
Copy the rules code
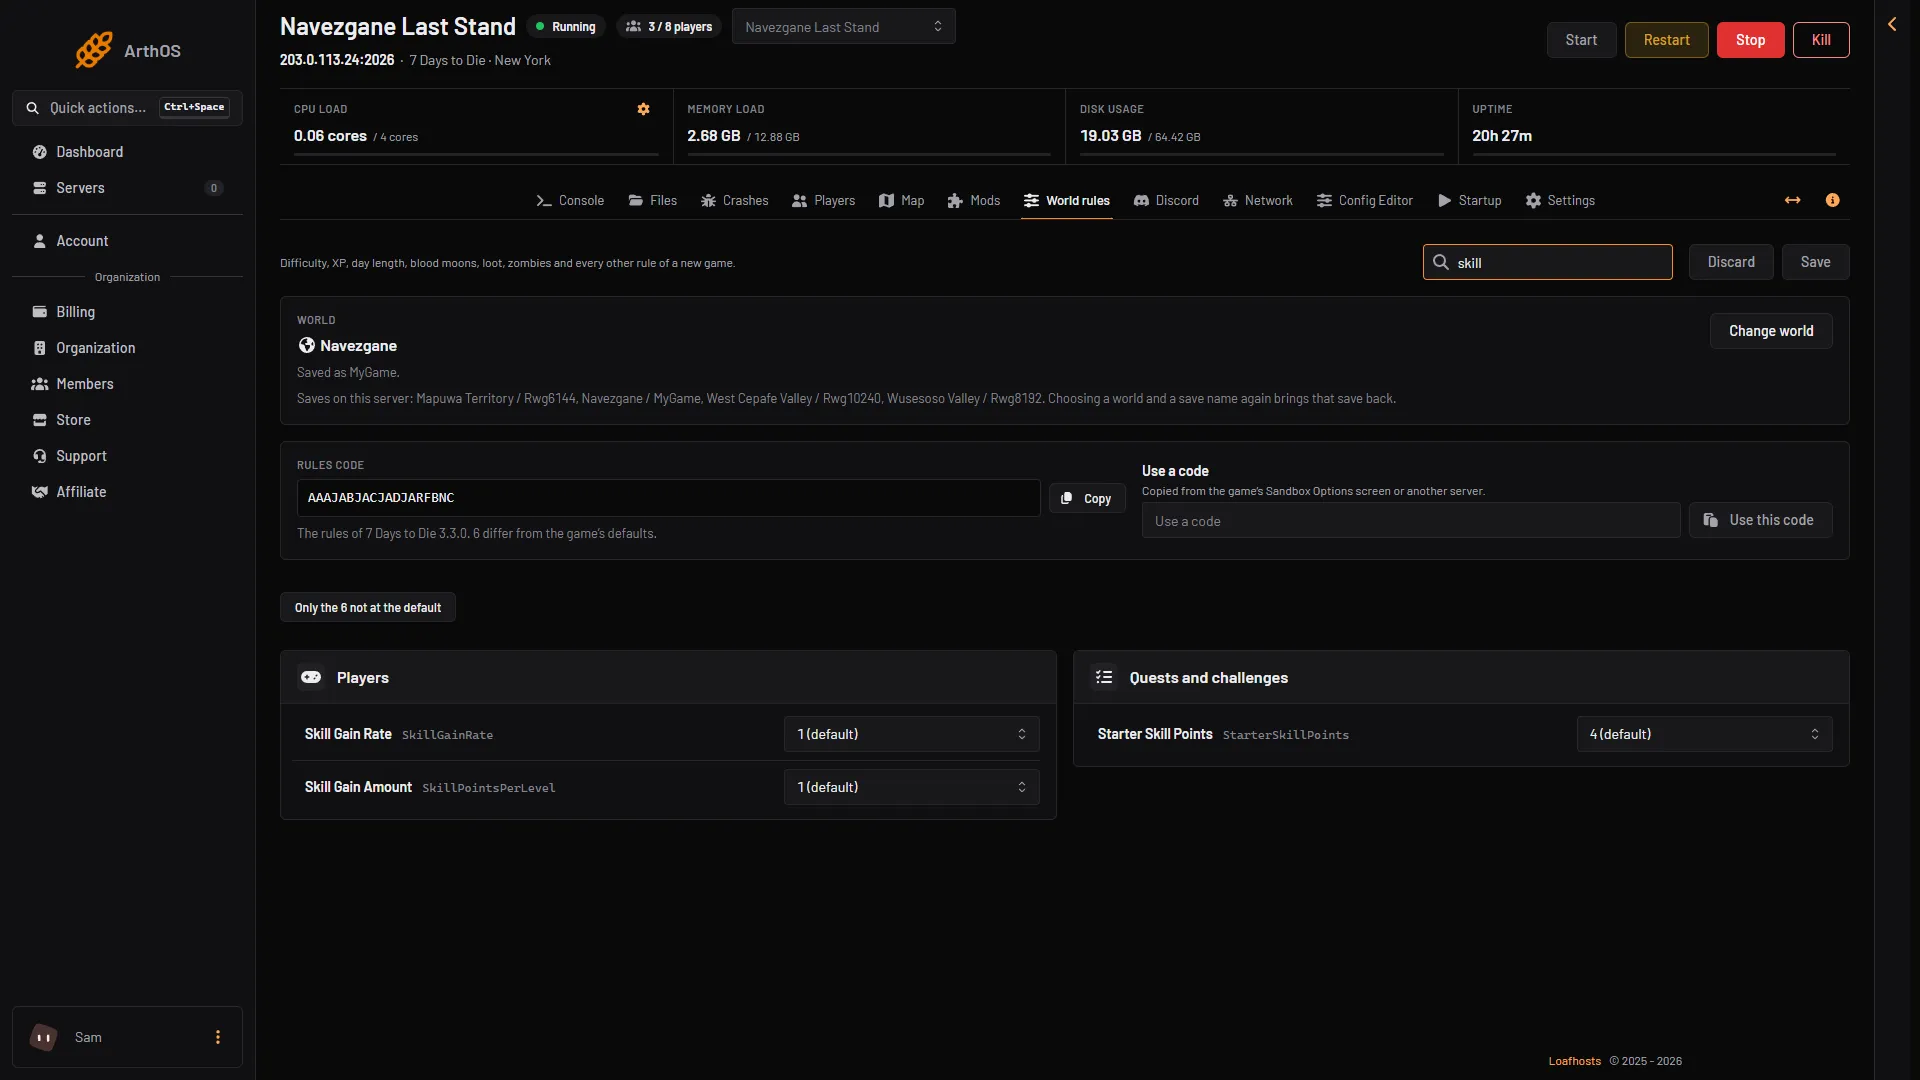(x=1087, y=498)
